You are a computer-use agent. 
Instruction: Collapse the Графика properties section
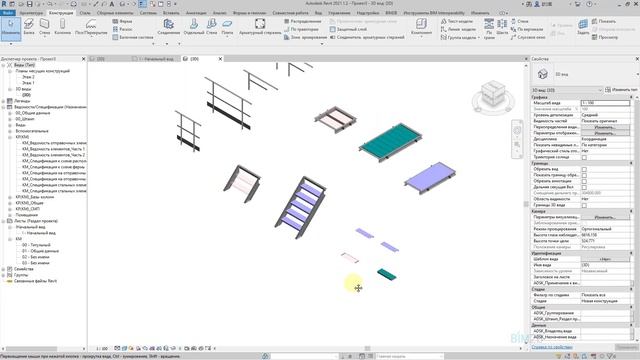pyautogui.click(x=631, y=98)
